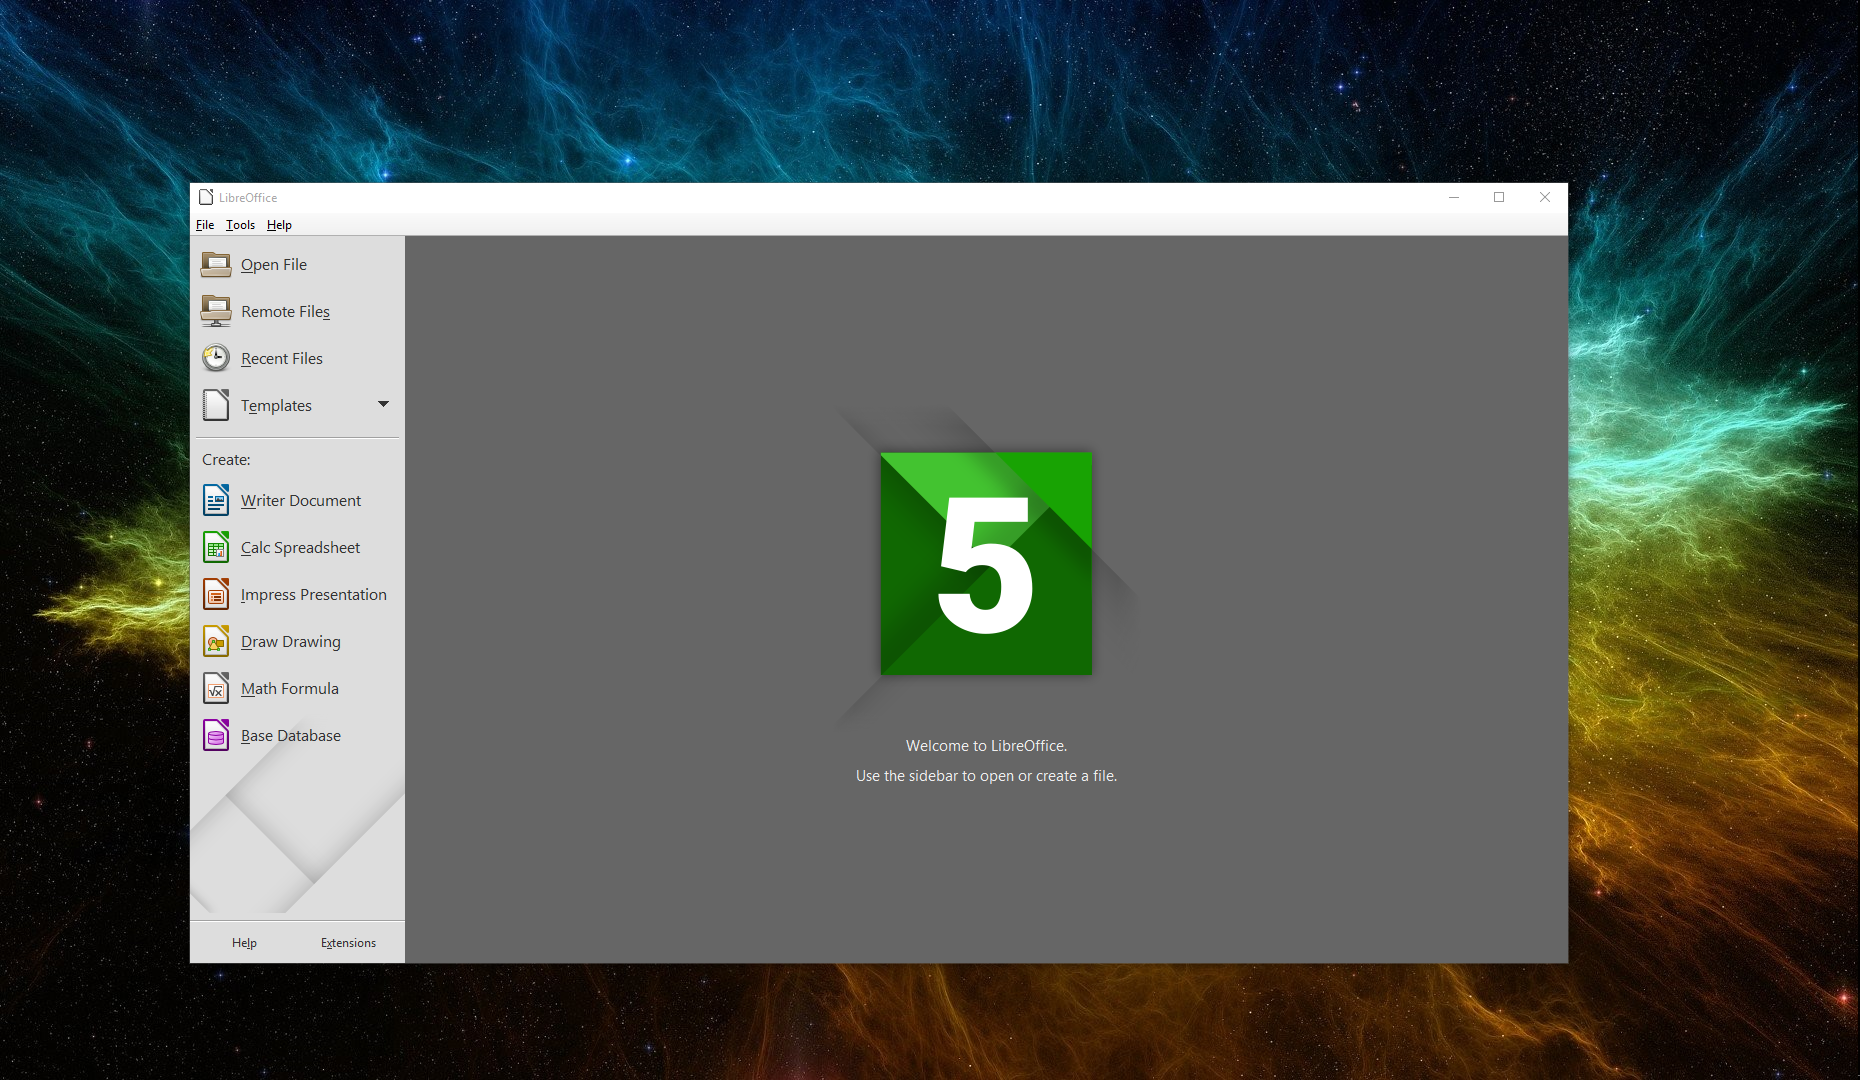The width and height of the screenshot is (1860, 1080).
Task: Click the green LibreOffice 5 logo
Action: click(x=985, y=563)
